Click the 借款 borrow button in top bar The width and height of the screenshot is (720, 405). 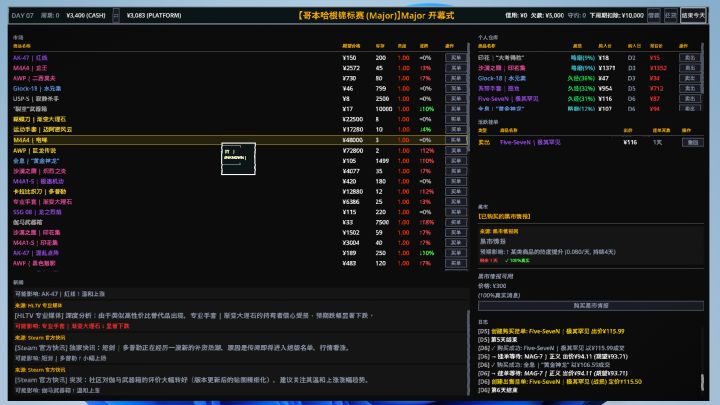coord(653,15)
